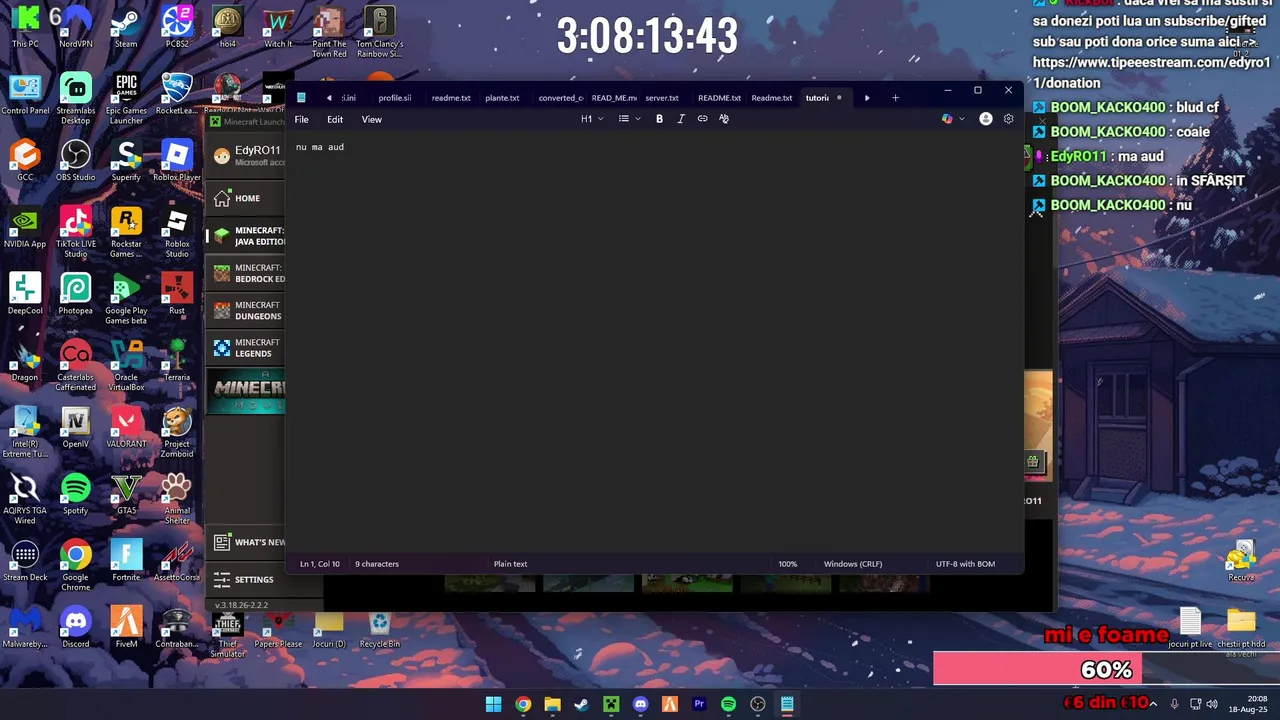This screenshot has width=1280, height=720.
Task: Click the UTF-8 with BOM encoding indicator
Action: click(x=965, y=564)
